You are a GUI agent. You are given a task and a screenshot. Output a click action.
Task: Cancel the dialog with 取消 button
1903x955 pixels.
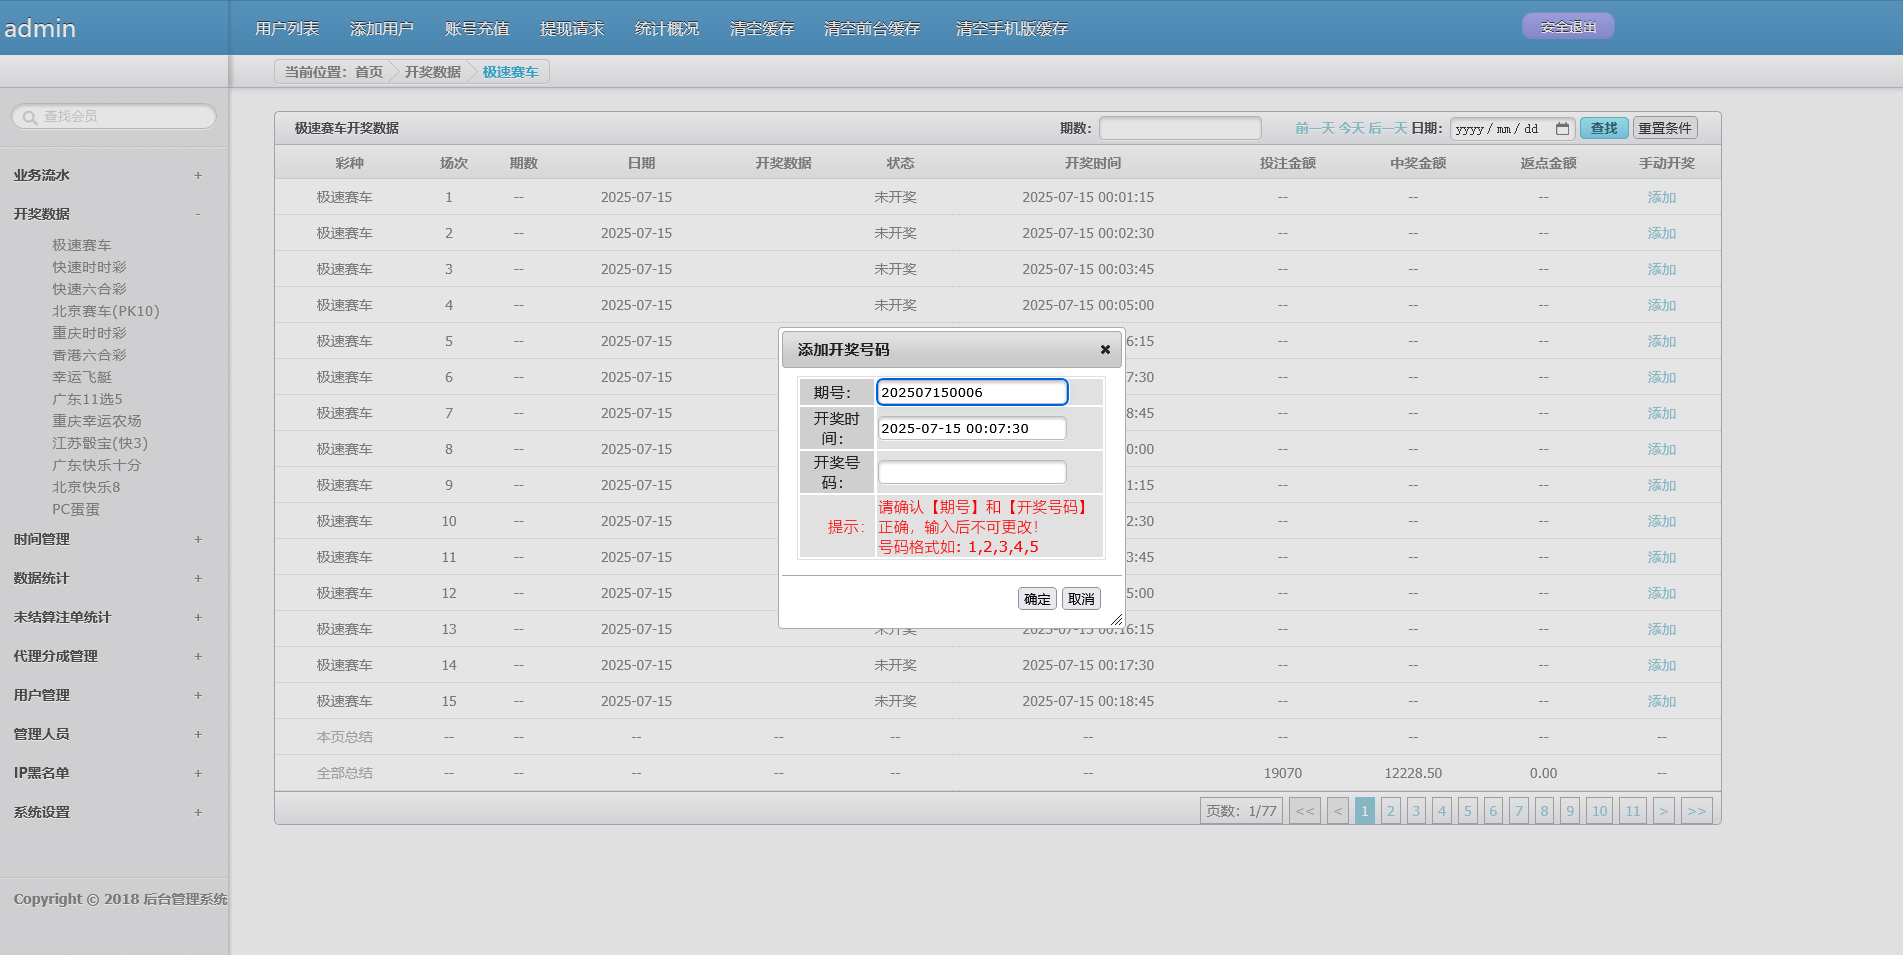(1081, 599)
